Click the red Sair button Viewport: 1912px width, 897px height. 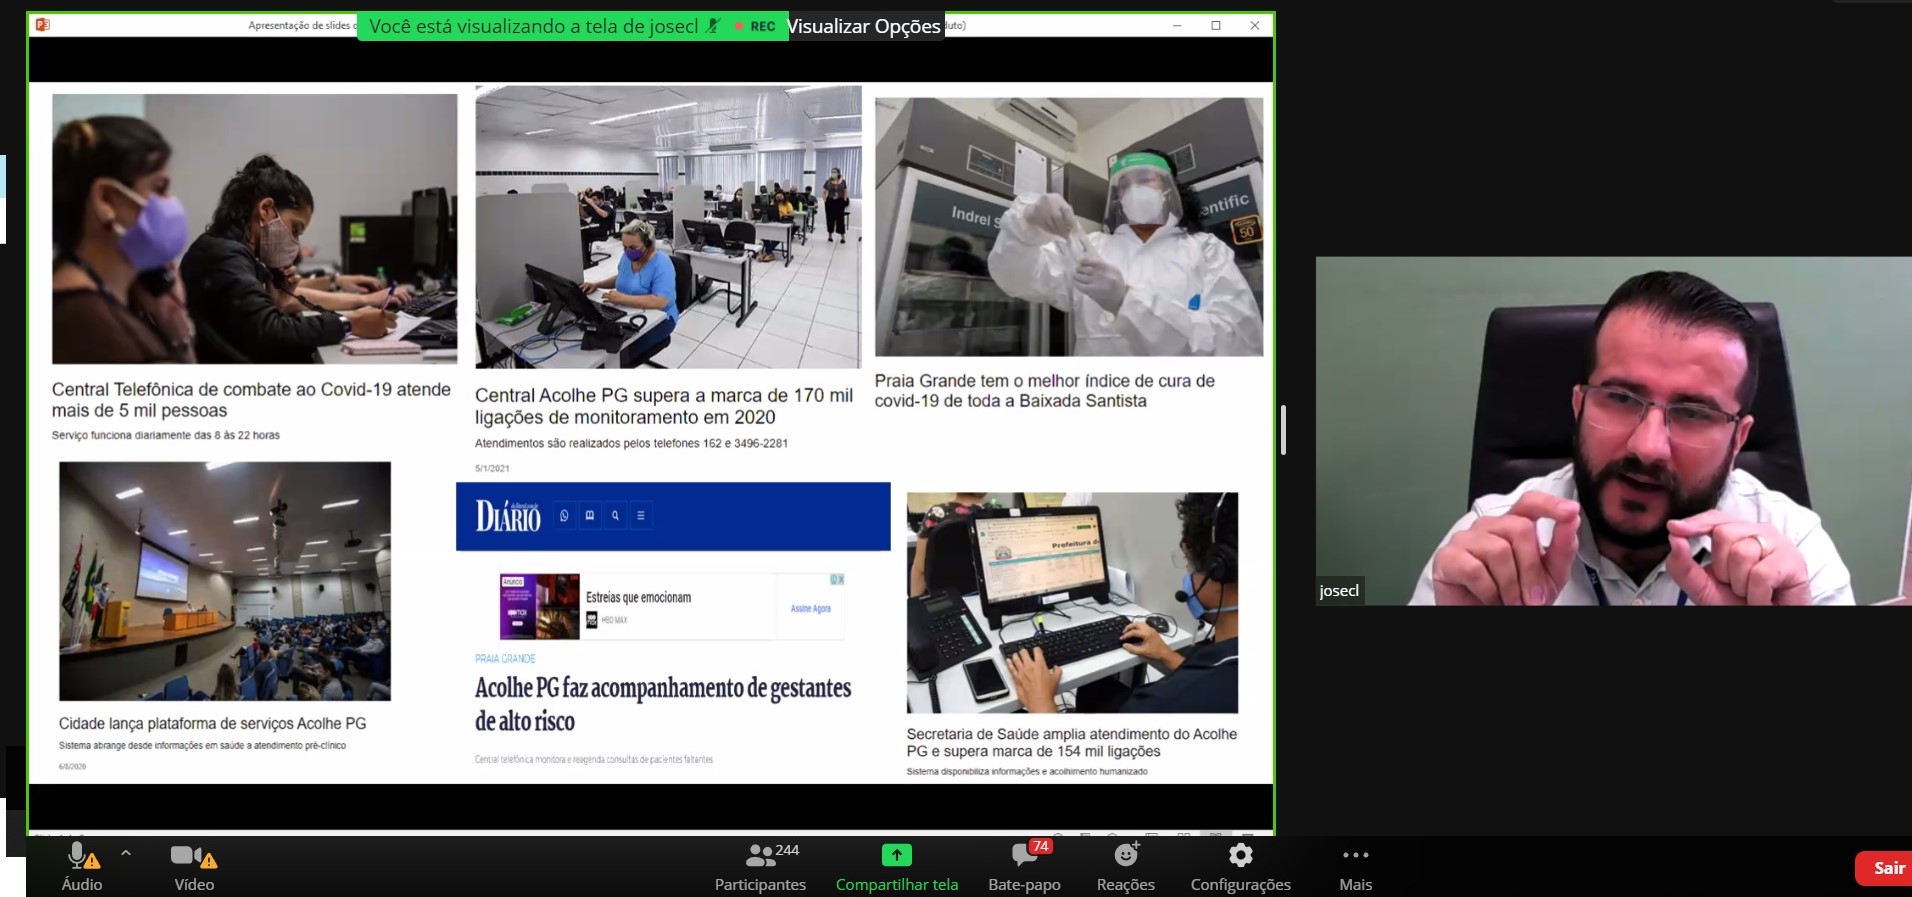[x=1886, y=868]
